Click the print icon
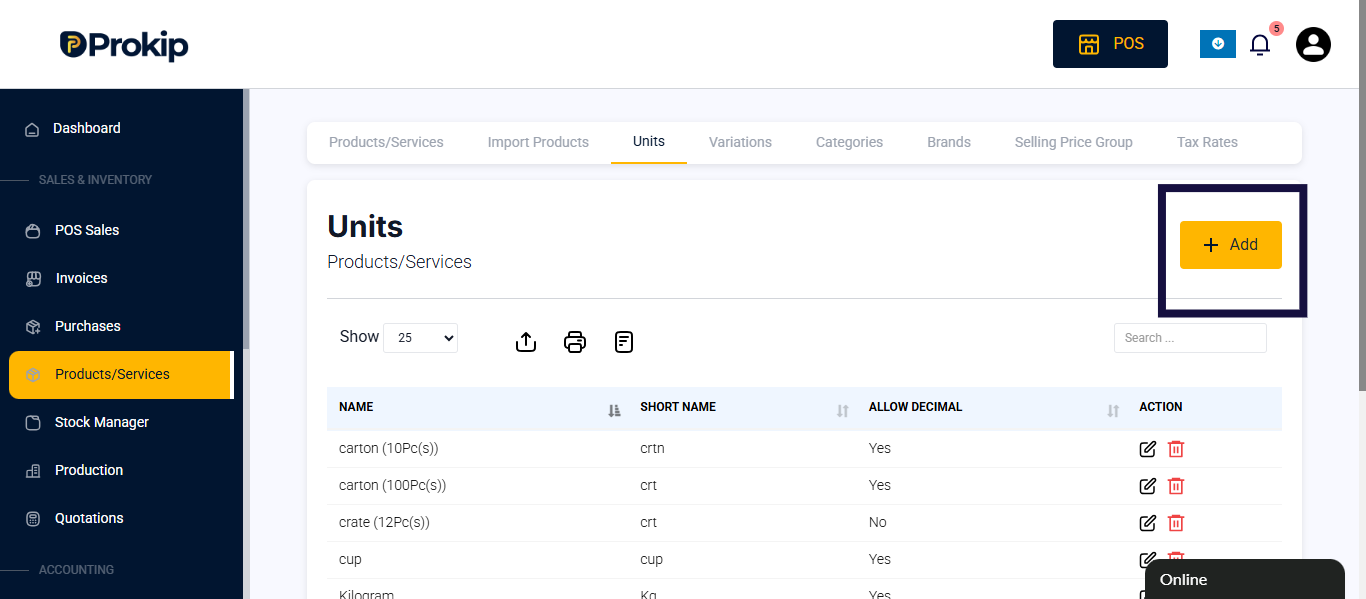1366x599 pixels. (575, 342)
